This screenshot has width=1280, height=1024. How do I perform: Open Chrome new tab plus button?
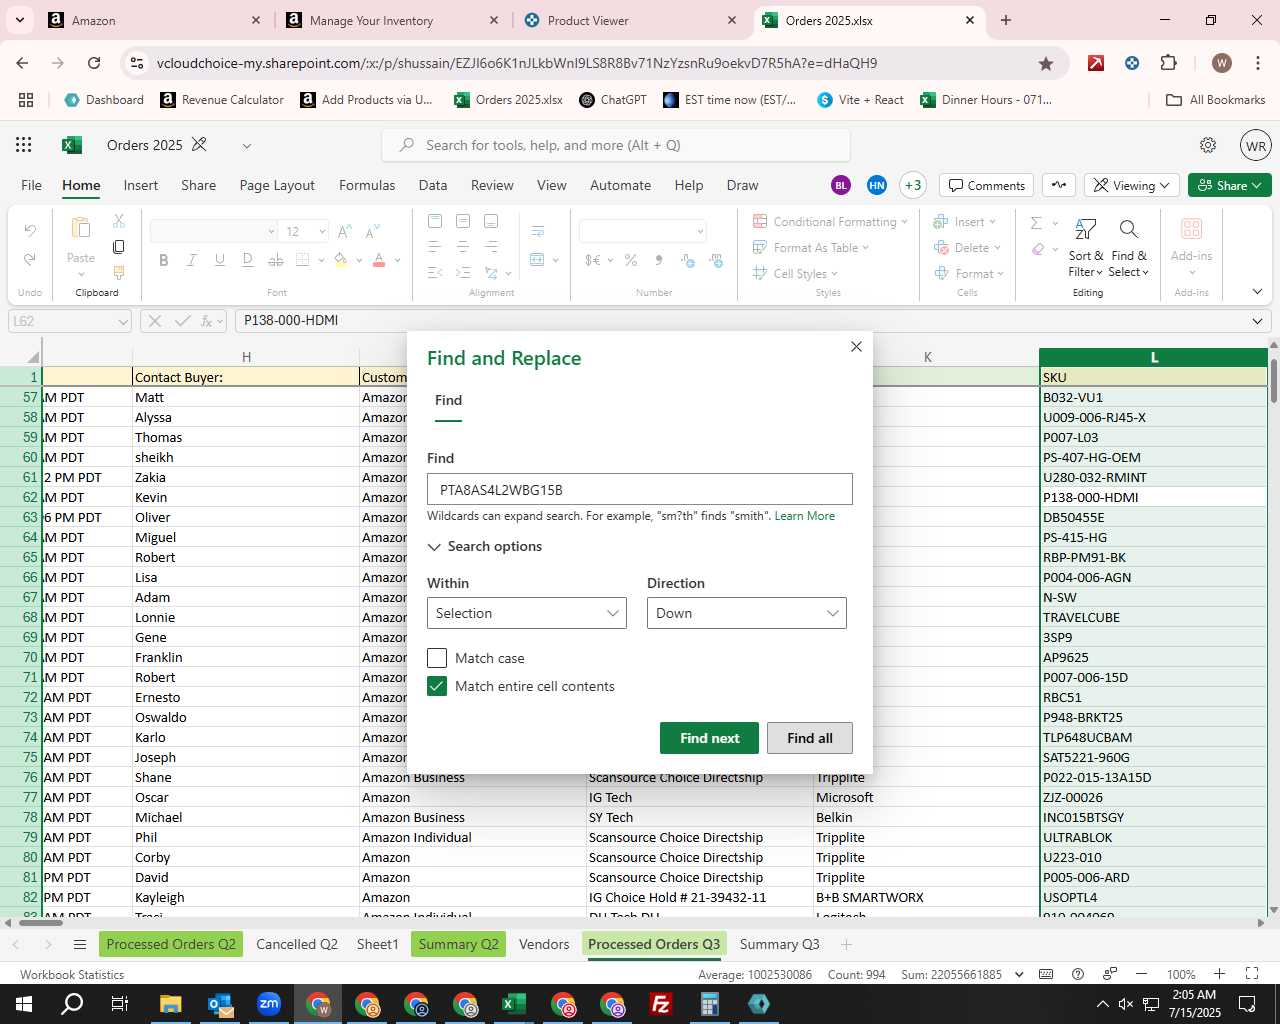tap(1006, 20)
